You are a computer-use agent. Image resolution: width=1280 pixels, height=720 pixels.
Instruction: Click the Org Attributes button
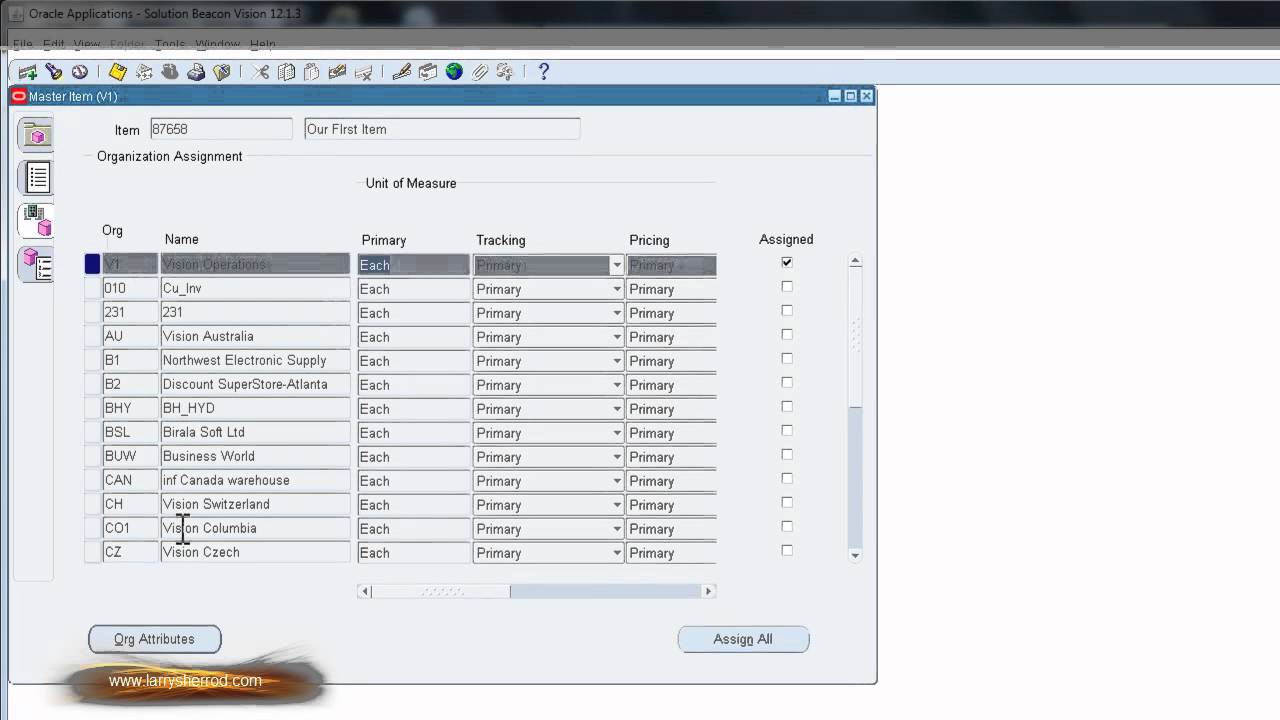[x=154, y=639]
